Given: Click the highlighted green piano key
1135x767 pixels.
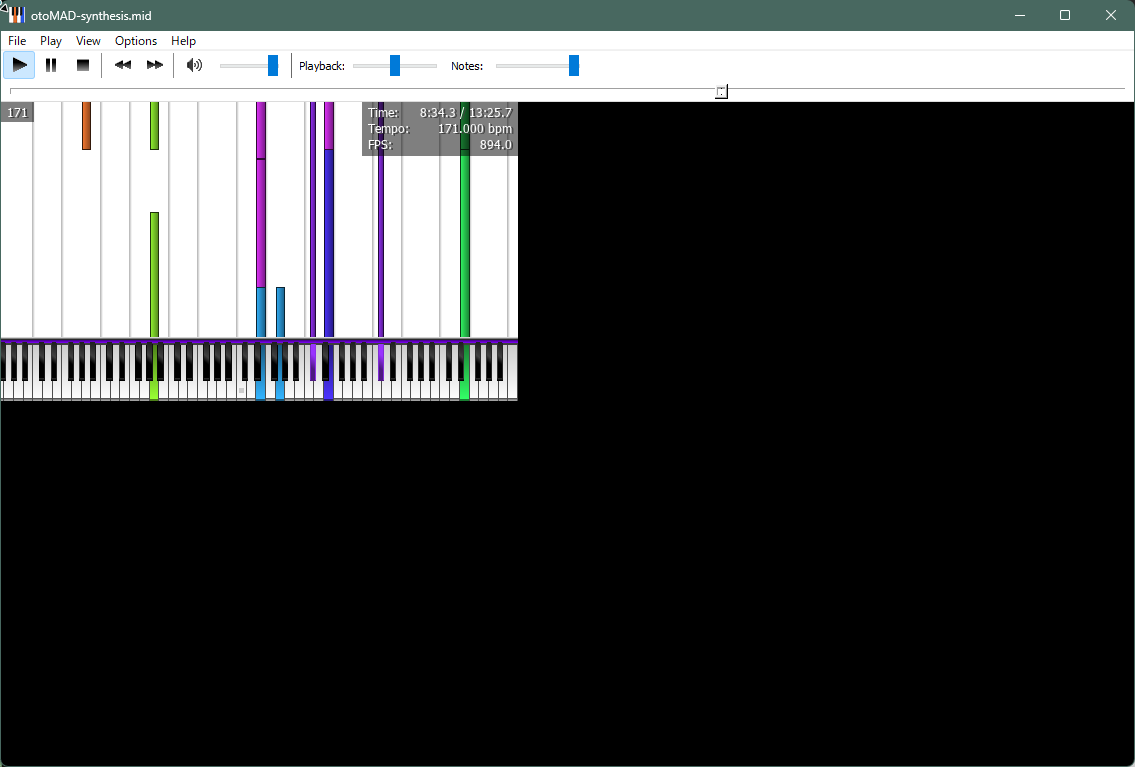Looking at the screenshot, I should coord(464,390).
